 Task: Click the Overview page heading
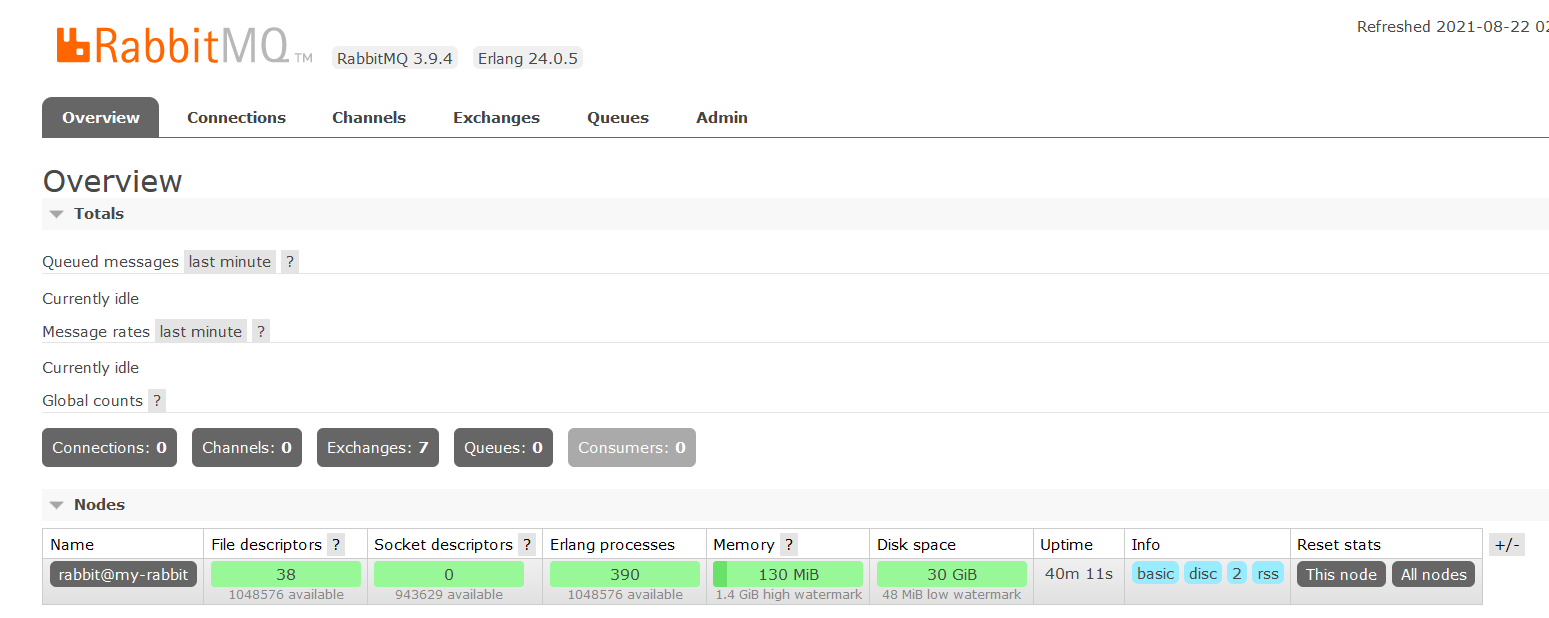pos(112,181)
